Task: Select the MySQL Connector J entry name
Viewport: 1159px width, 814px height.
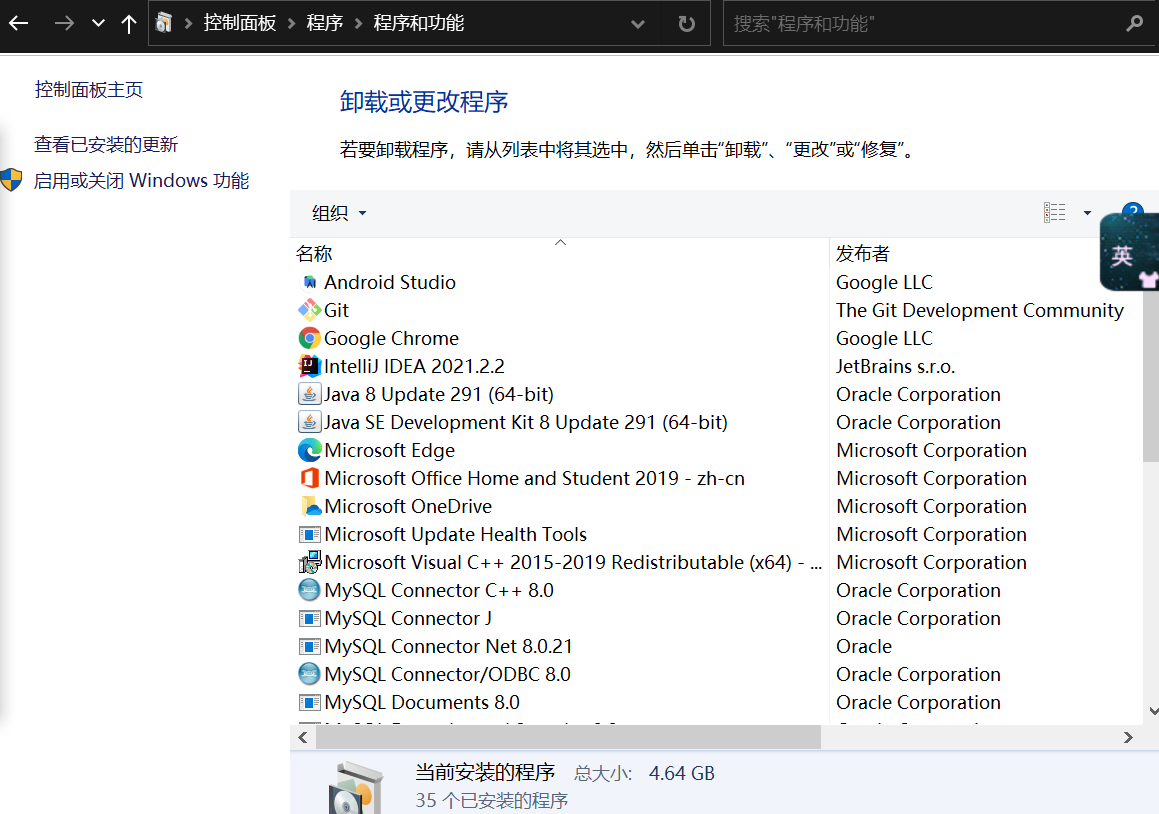Action: click(x=408, y=618)
